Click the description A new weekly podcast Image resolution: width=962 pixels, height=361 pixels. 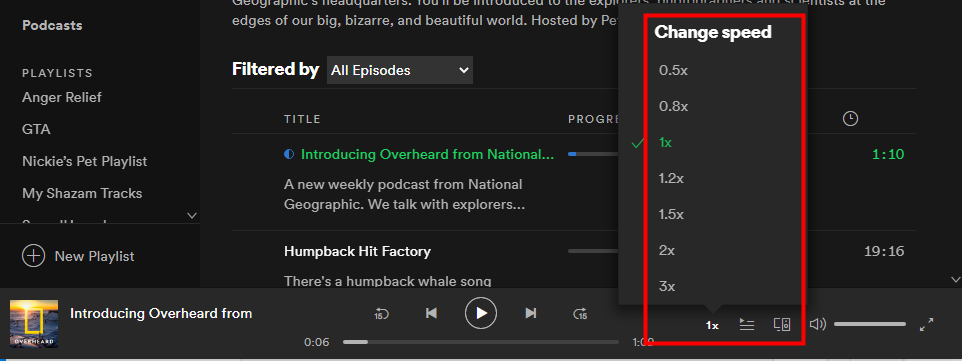(x=404, y=194)
